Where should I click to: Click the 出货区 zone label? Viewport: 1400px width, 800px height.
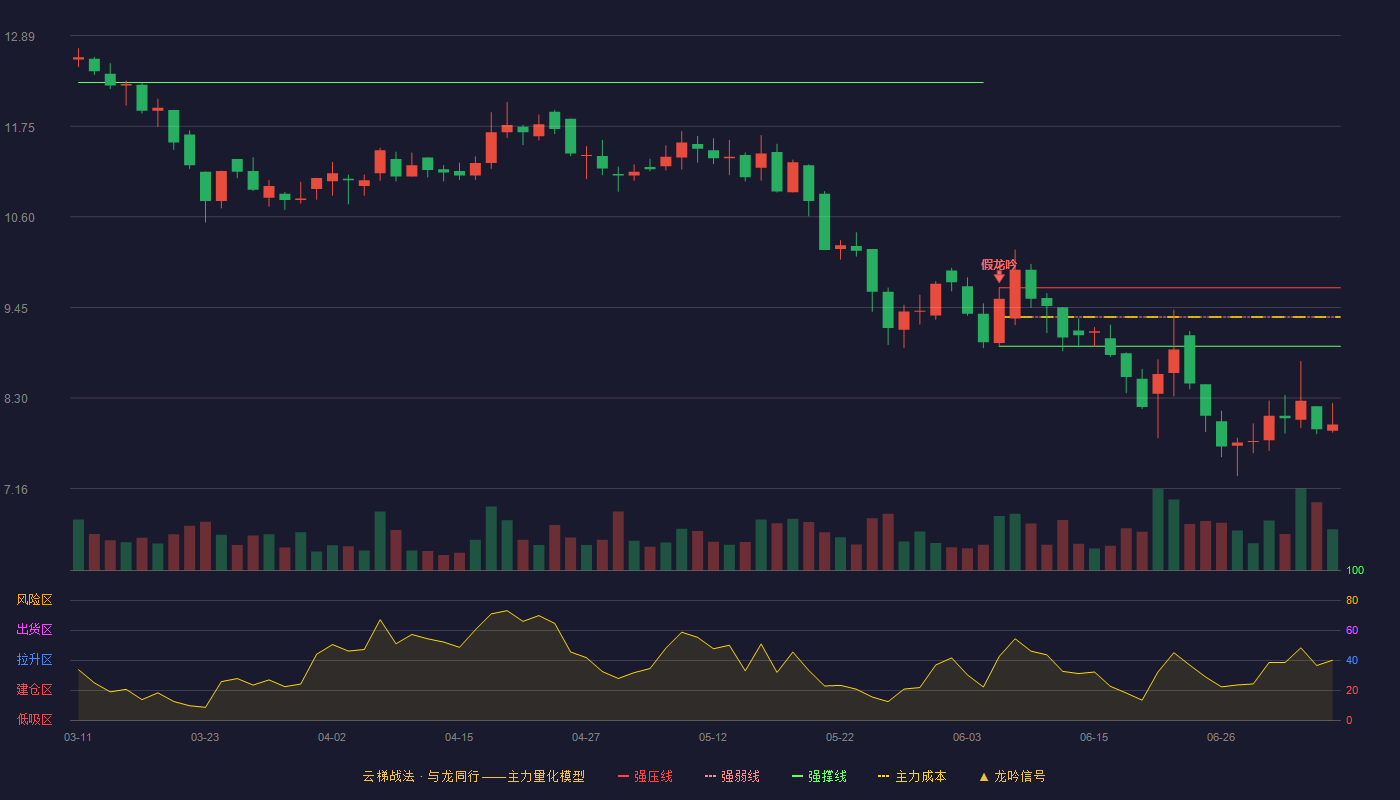click(x=34, y=630)
